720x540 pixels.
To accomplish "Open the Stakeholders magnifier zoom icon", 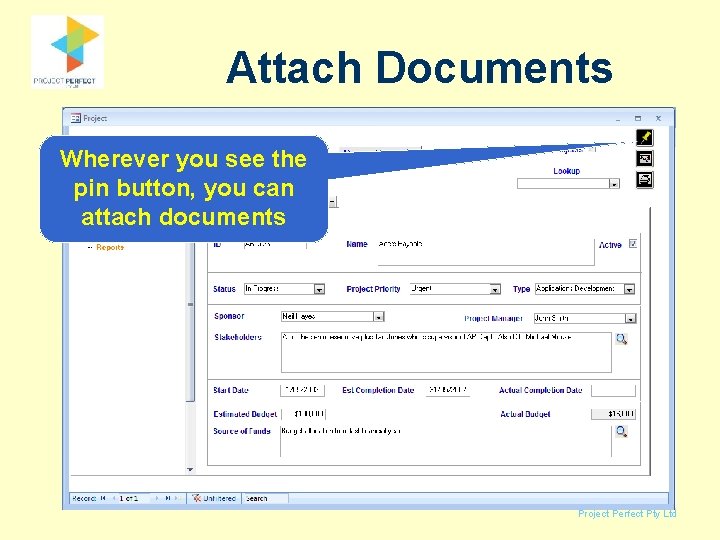I will (x=621, y=339).
